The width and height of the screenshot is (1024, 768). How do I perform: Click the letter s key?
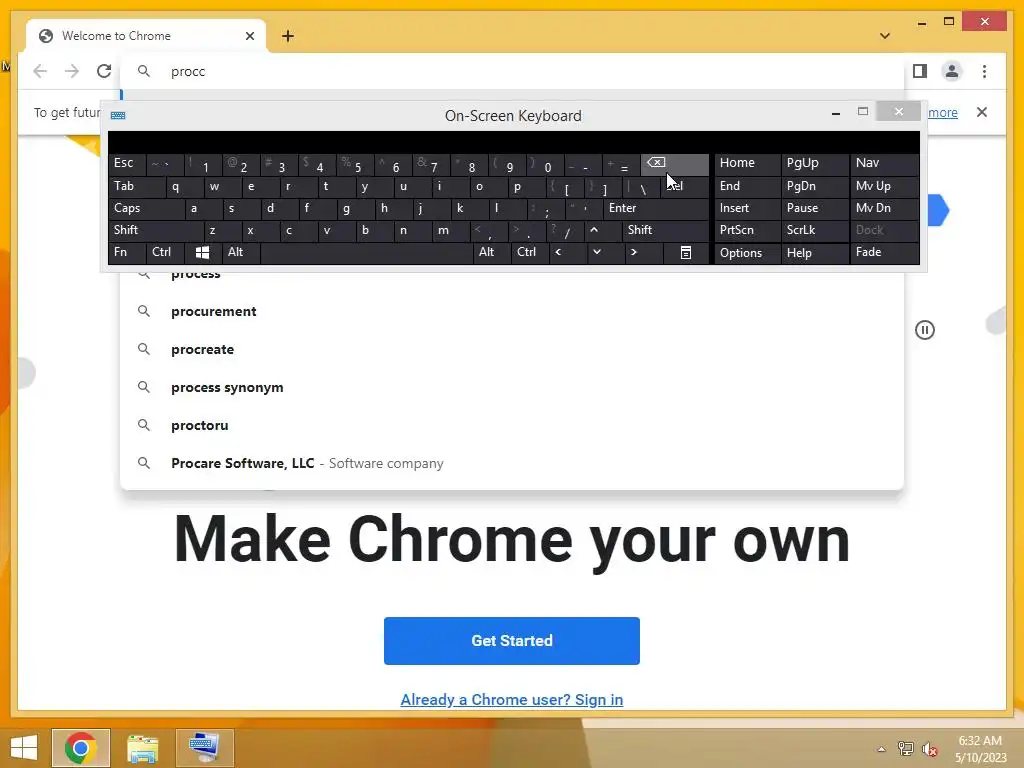pos(241,208)
